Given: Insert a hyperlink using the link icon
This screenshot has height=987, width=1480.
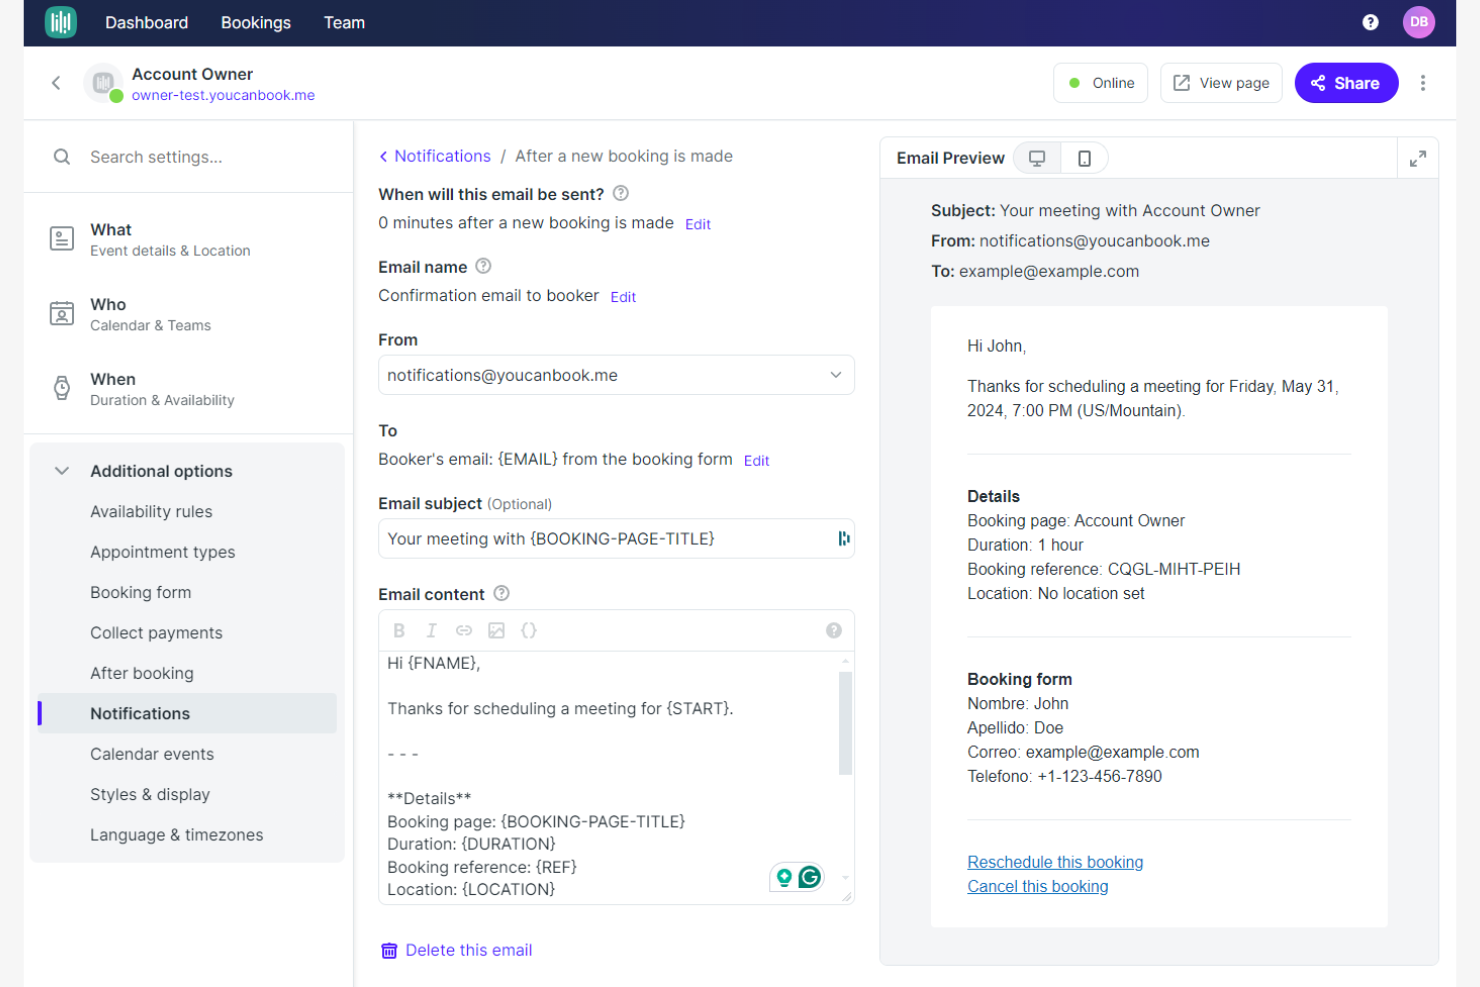Looking at the screenshot, I should 463,630.
